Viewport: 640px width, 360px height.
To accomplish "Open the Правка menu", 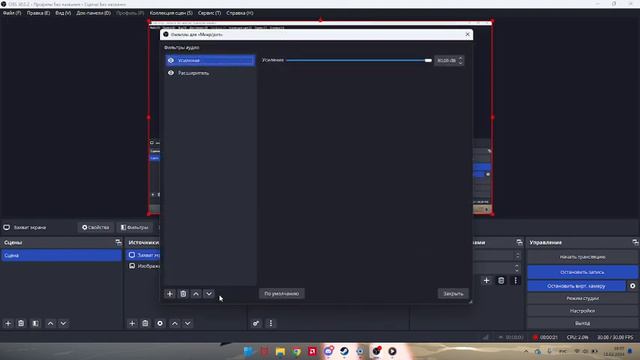I will pos(38,13).
